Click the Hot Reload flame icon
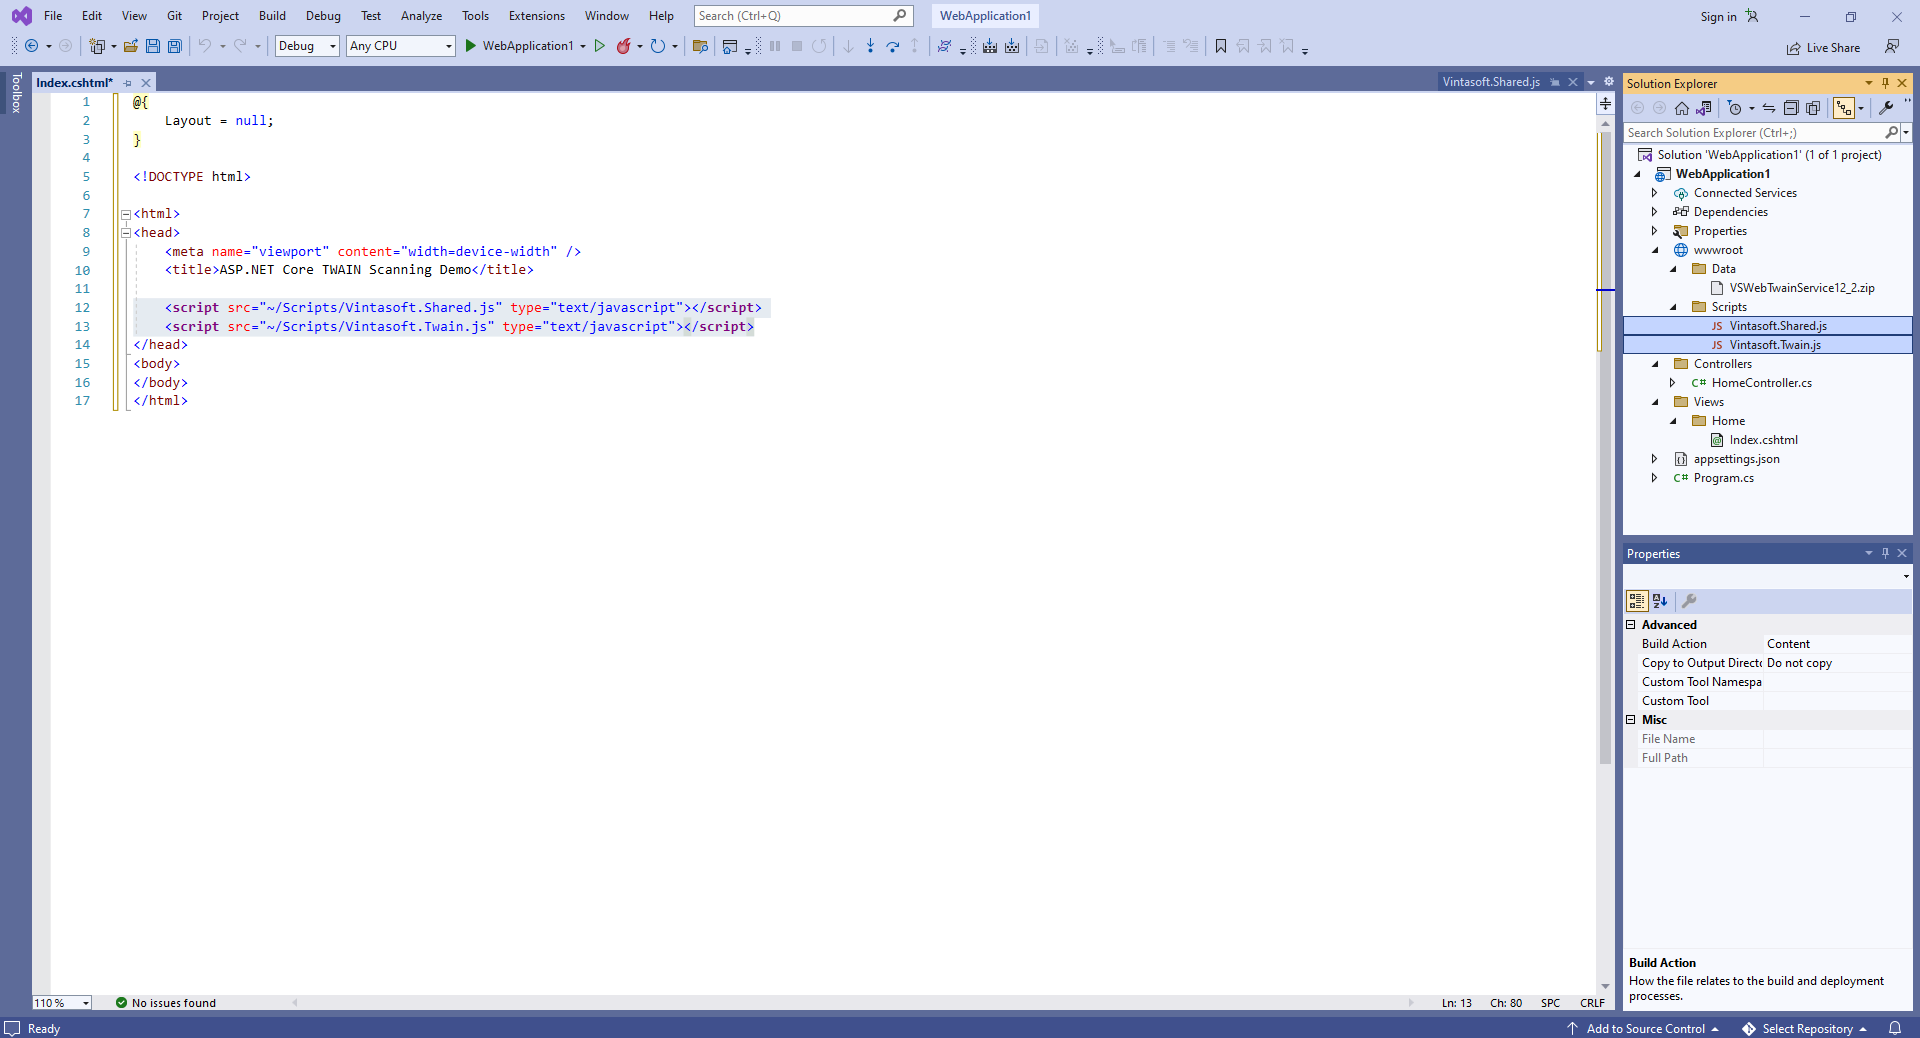The image size is (1920, 1038). coord(623,46)
